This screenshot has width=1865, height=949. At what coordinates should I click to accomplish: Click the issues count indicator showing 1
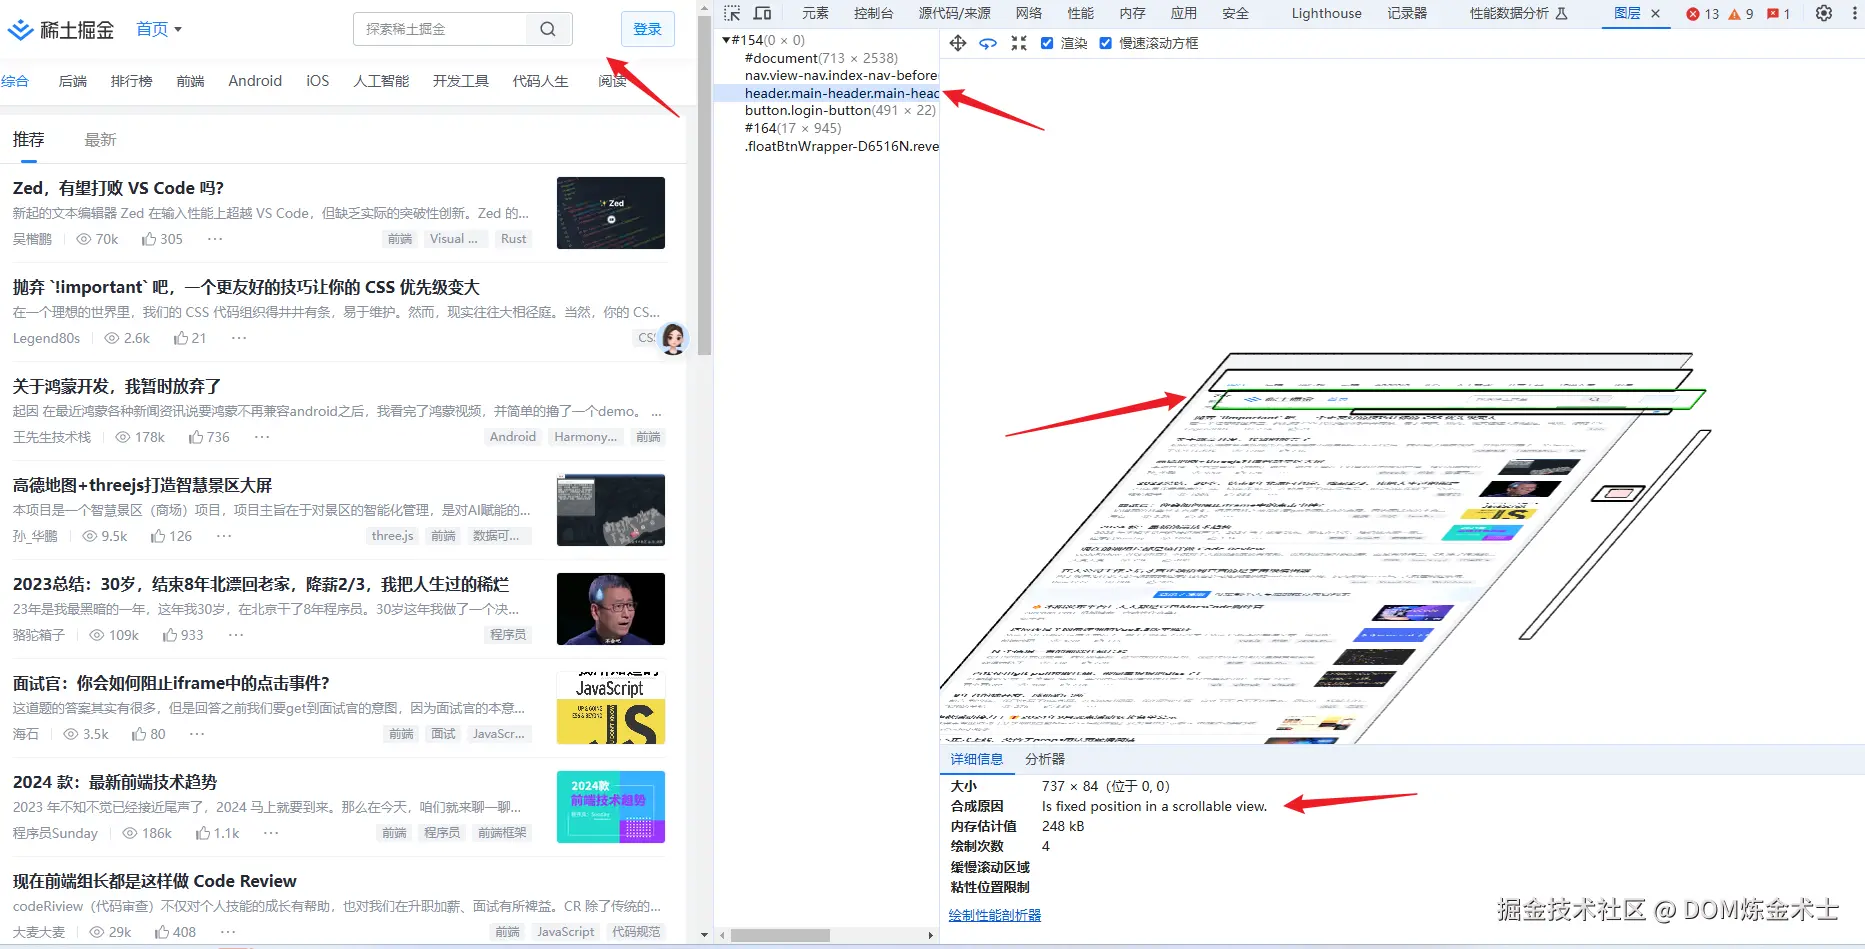(1779, 14)
